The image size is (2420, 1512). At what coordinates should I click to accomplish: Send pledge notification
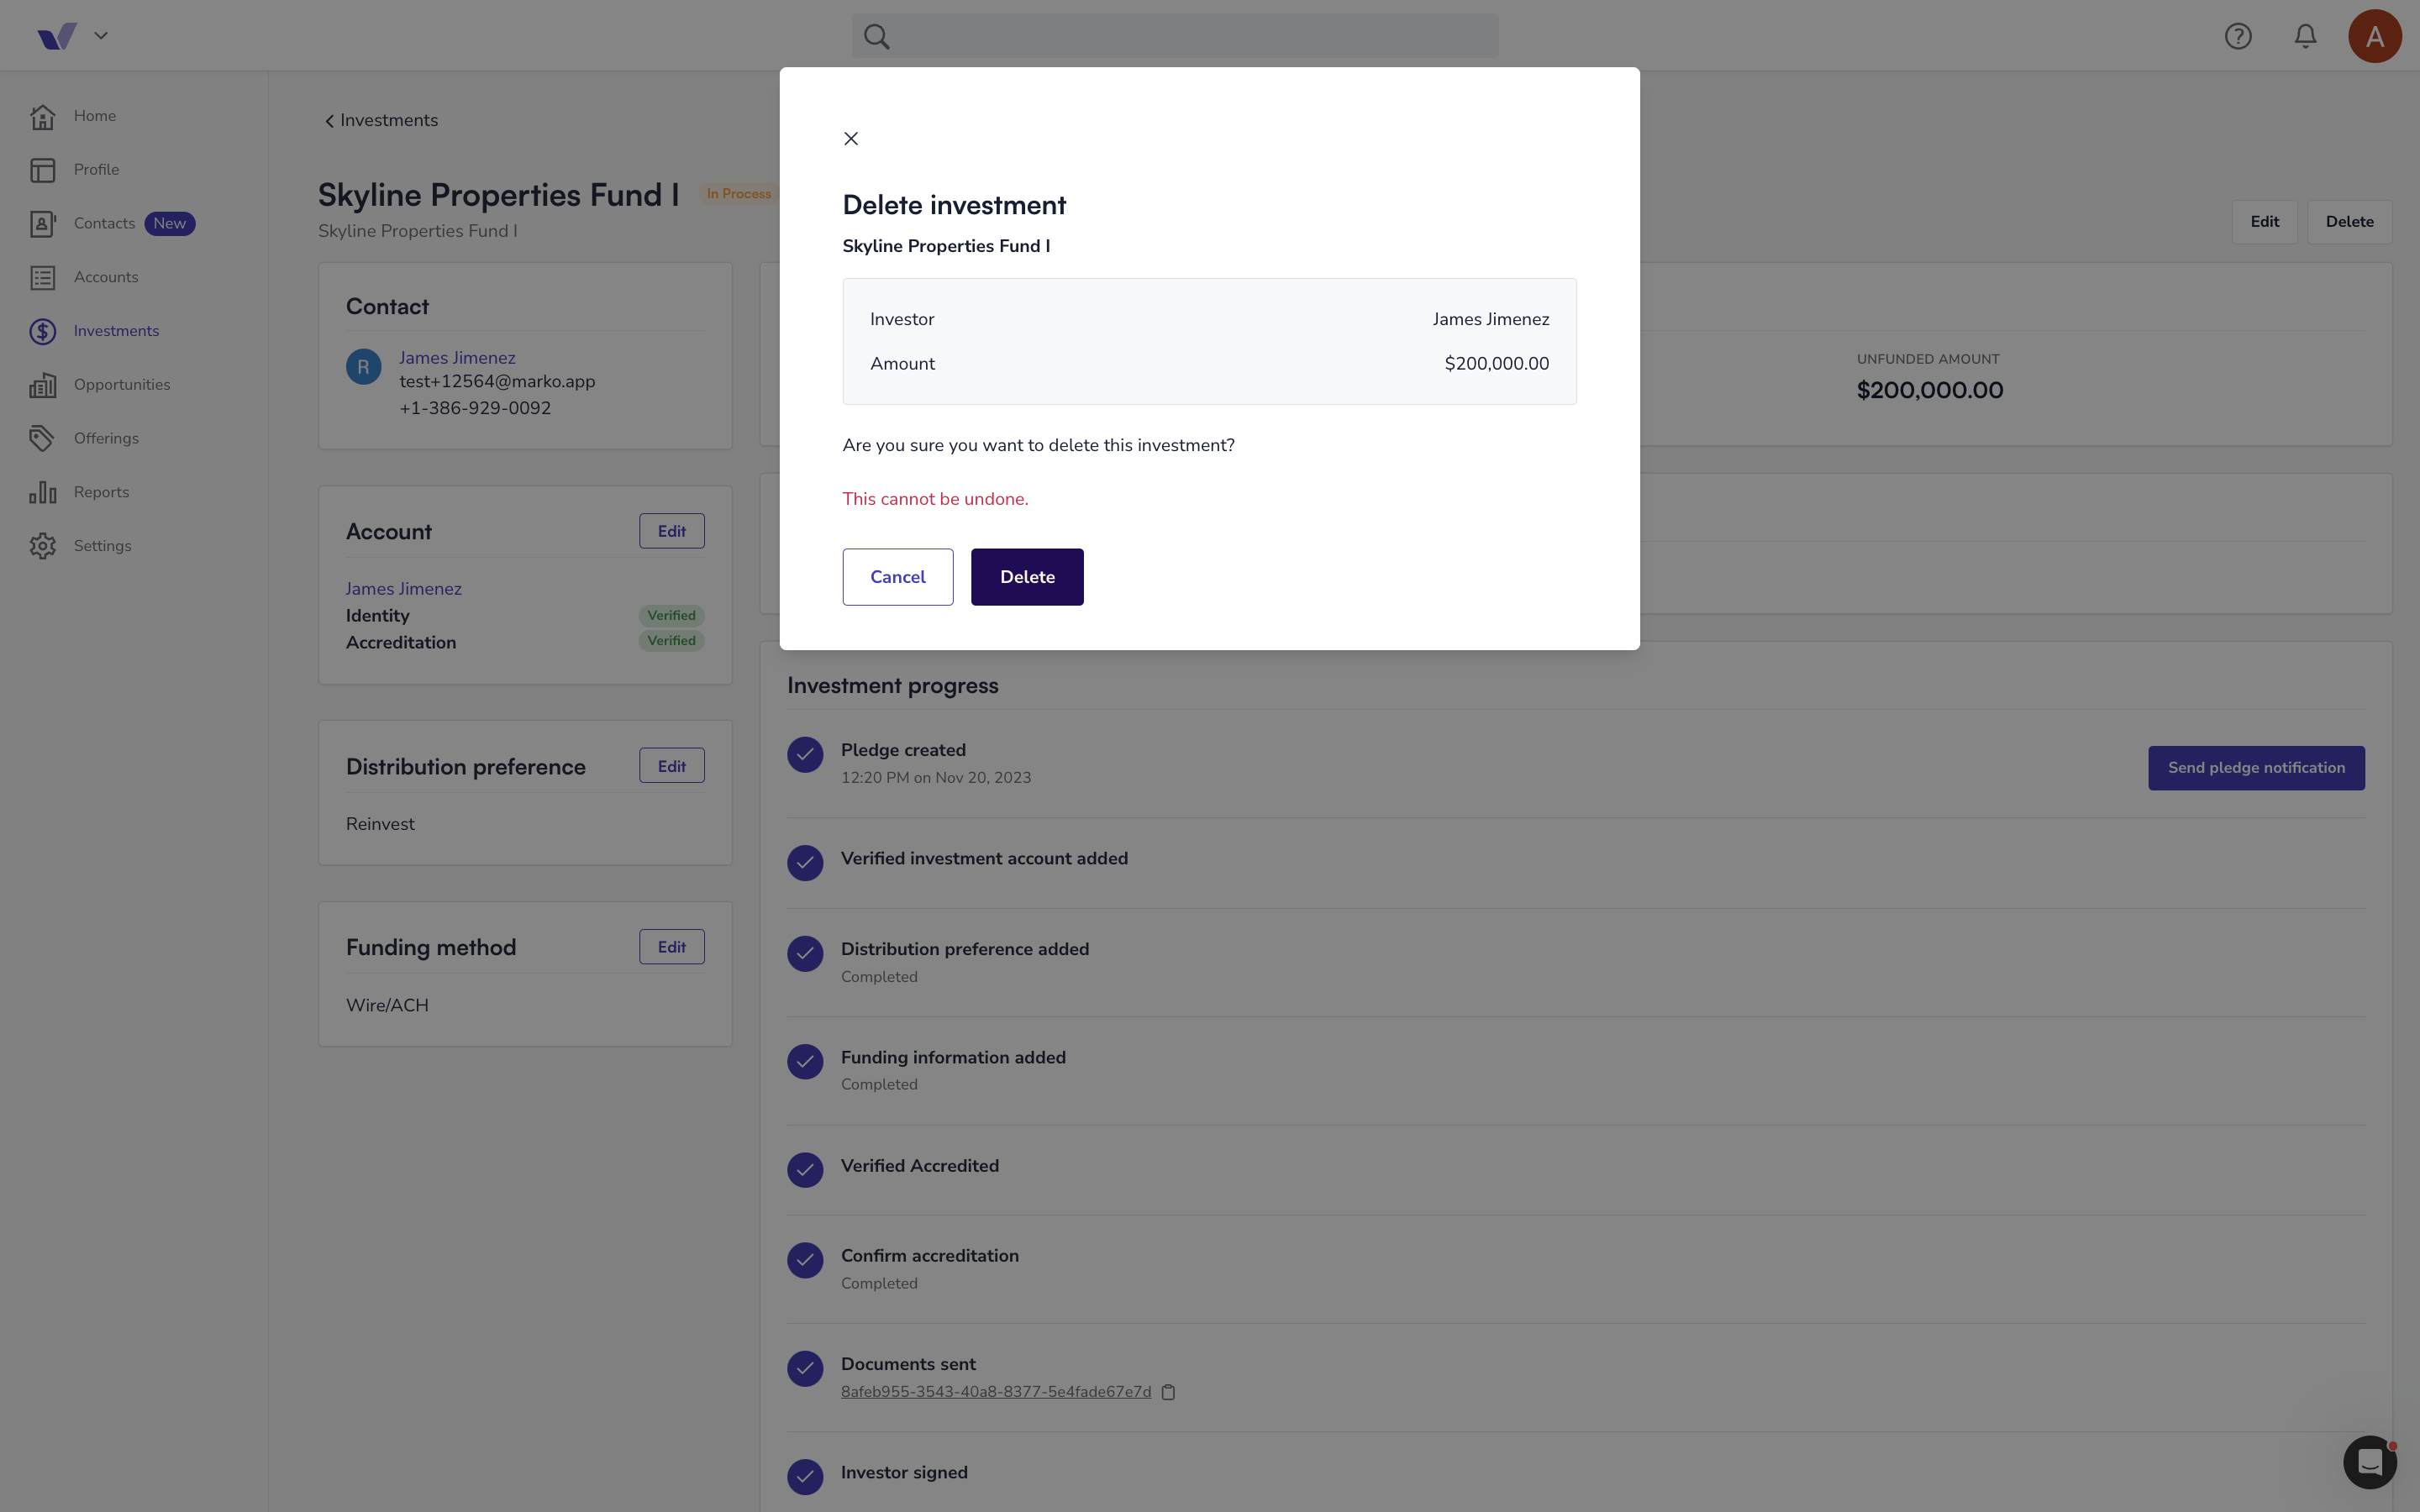click(2256, 768)
